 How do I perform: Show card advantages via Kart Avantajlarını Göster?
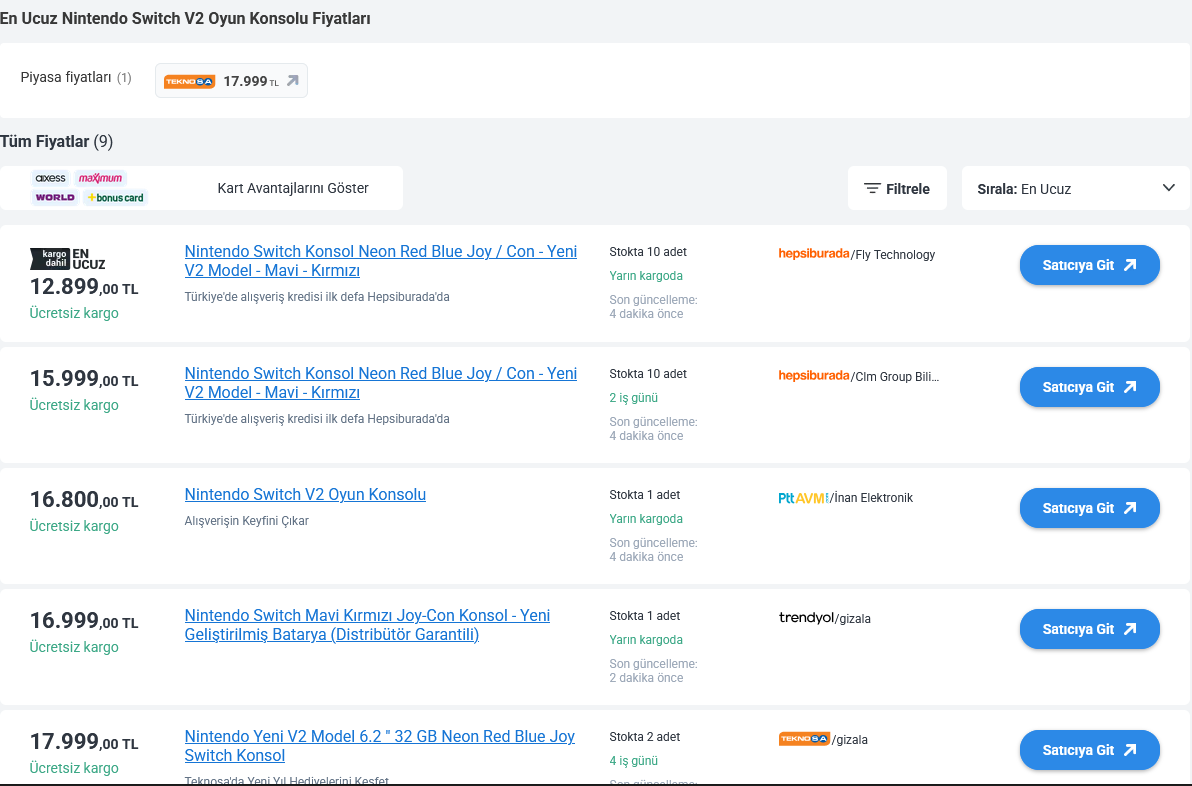pyautogui.click(x=293, y=188)
